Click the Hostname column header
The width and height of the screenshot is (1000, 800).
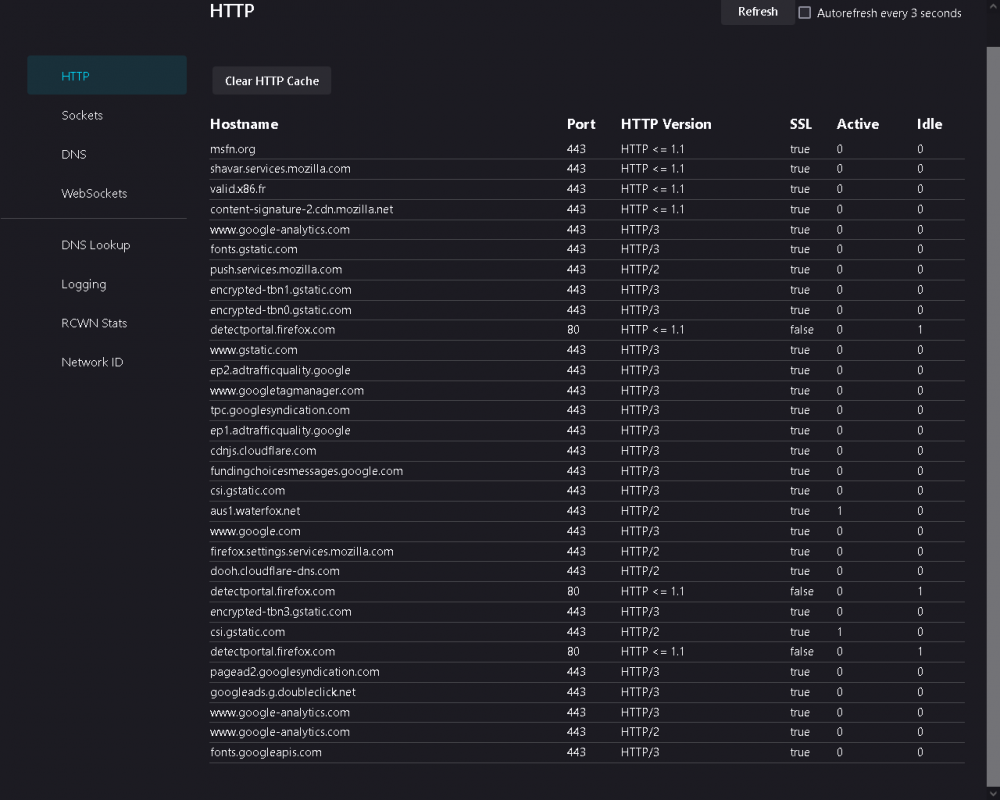click(244, 125)
